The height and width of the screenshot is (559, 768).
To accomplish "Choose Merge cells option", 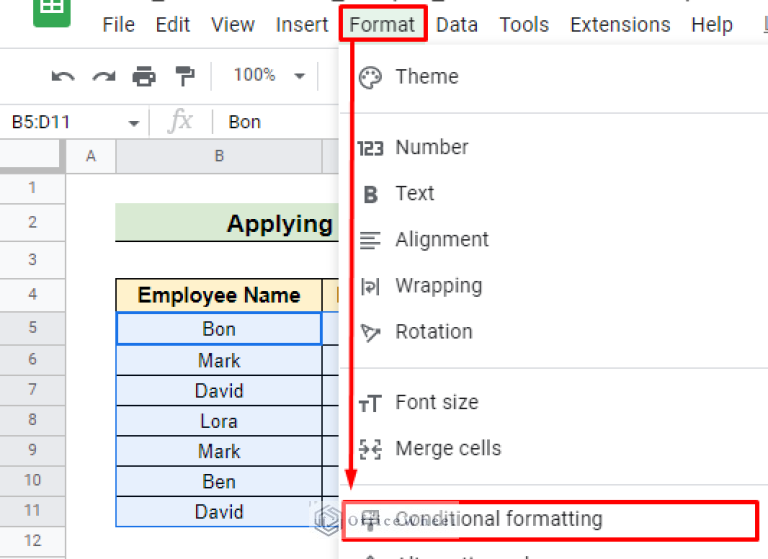I will click(448, 449).
